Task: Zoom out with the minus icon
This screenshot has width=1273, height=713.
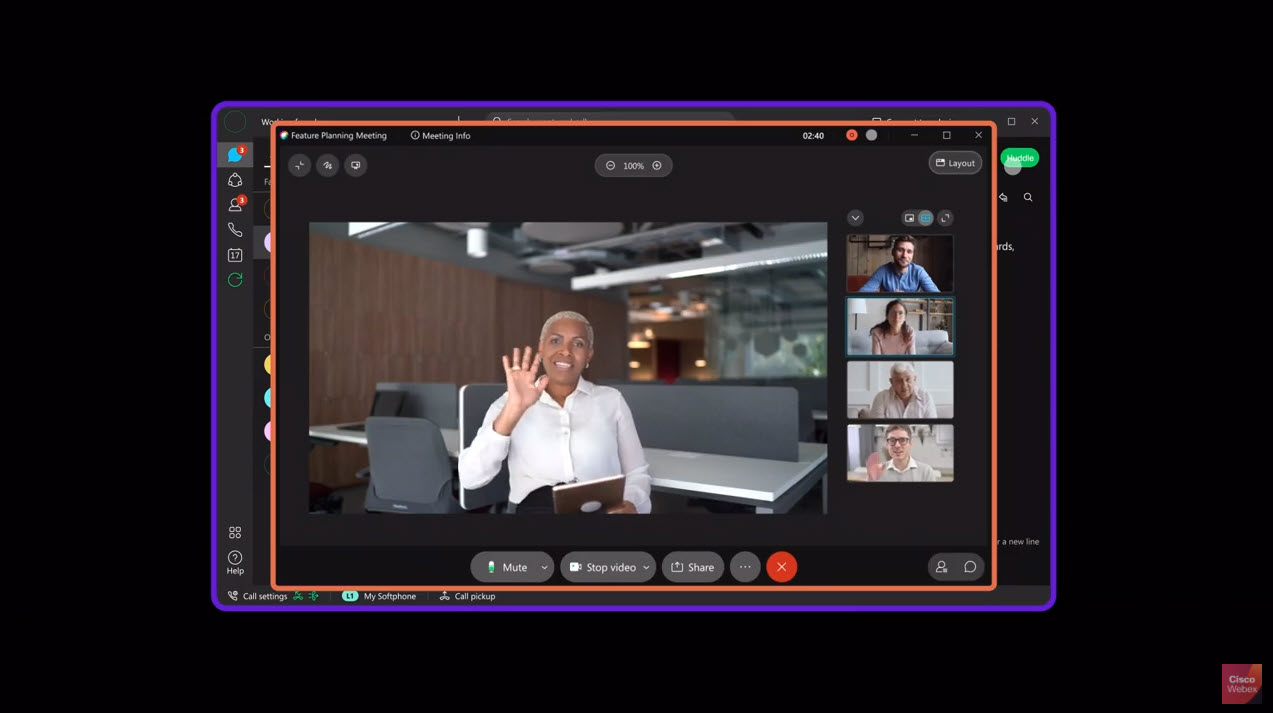Action: tap(611, 166)
